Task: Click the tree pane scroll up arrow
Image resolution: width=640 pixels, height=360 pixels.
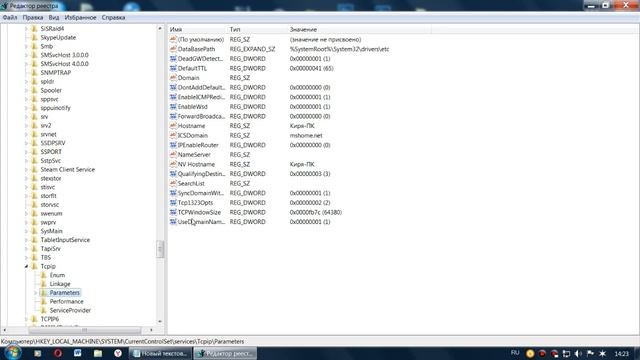Action: pos(160,29)
